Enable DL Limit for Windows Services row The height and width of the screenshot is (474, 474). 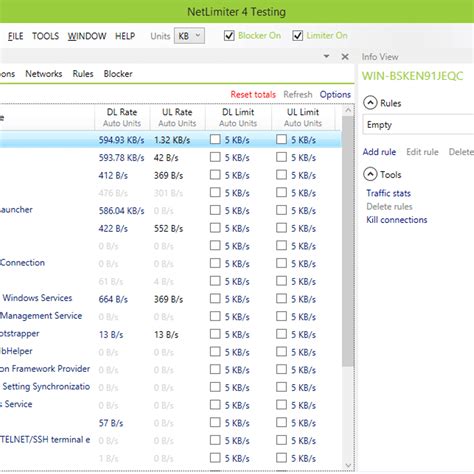215,298
